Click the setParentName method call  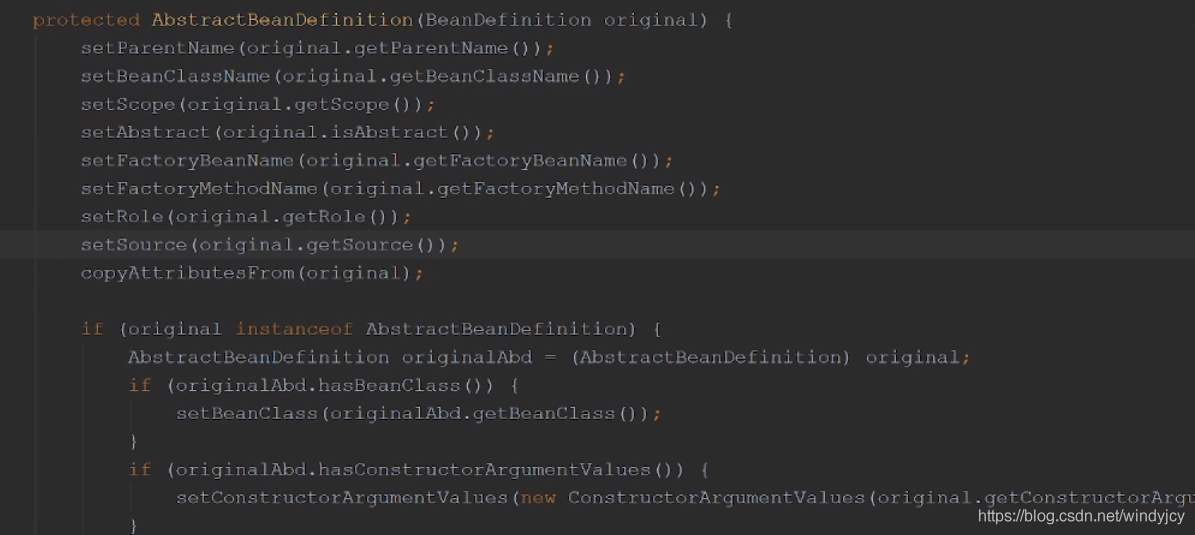pos(158,49)
